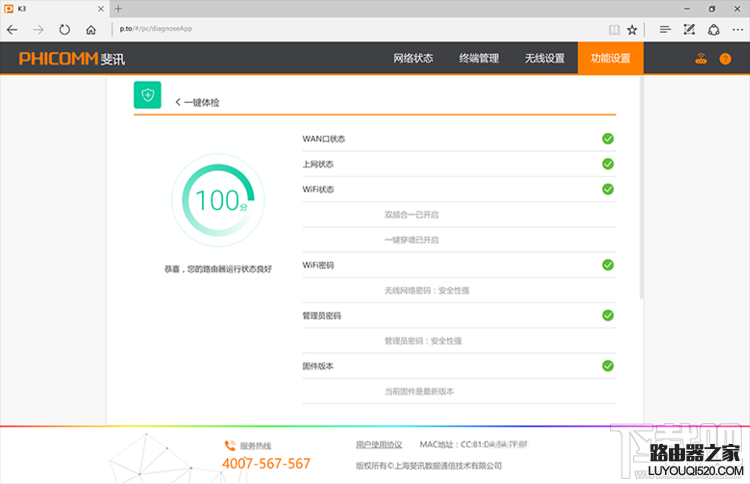Click the green check next to 管理员密码

click(608, 315)
